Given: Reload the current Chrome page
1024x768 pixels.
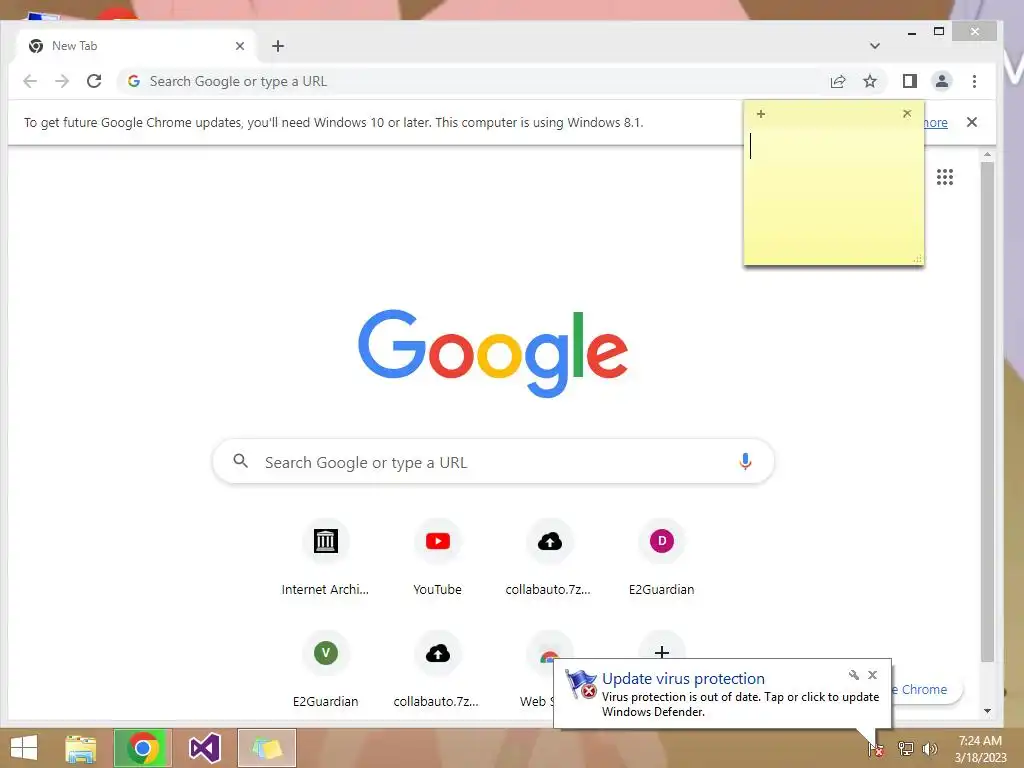Looking at the screenshot, I should [94, 81].
